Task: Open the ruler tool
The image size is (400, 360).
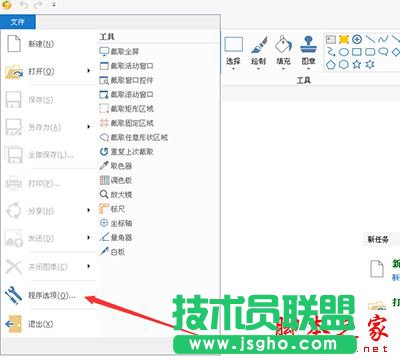Action: coord(112,209)
